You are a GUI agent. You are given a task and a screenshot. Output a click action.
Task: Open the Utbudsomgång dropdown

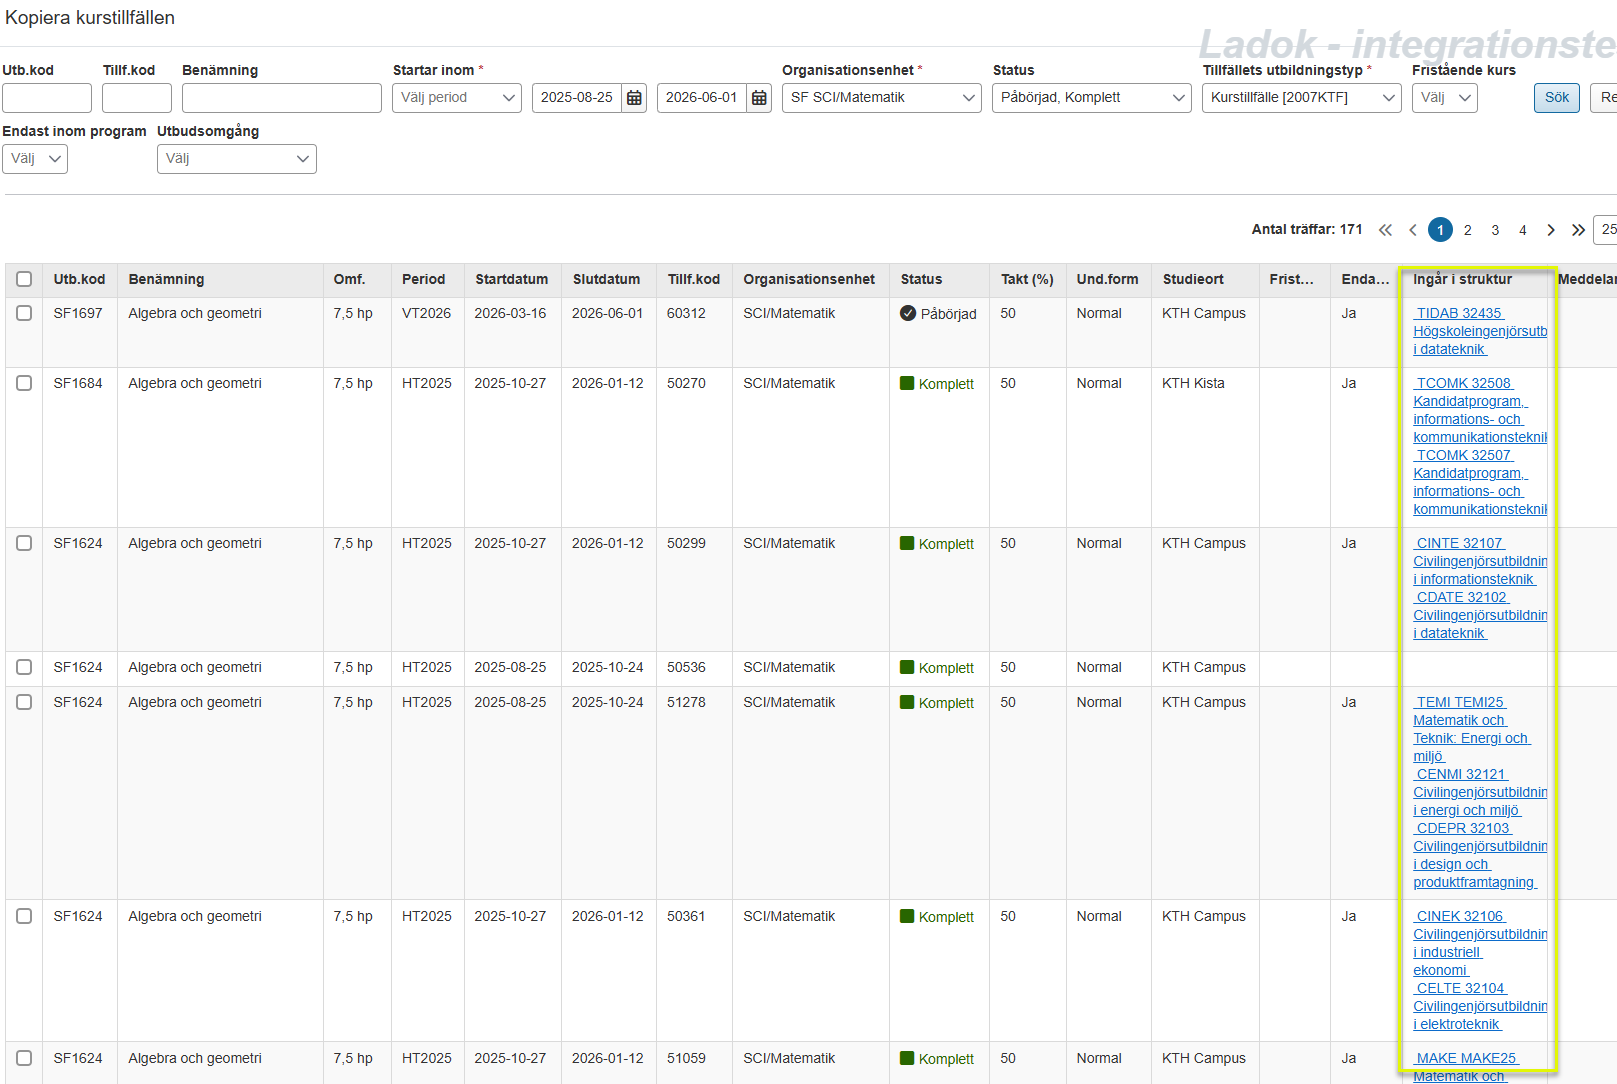click(236, 159)
